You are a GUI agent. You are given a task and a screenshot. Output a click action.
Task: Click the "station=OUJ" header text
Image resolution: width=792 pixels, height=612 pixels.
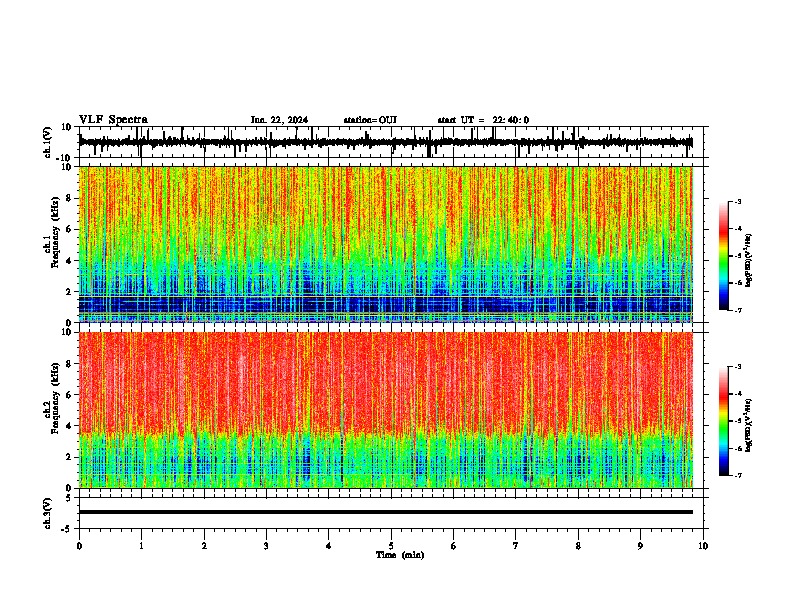point(370,120)
